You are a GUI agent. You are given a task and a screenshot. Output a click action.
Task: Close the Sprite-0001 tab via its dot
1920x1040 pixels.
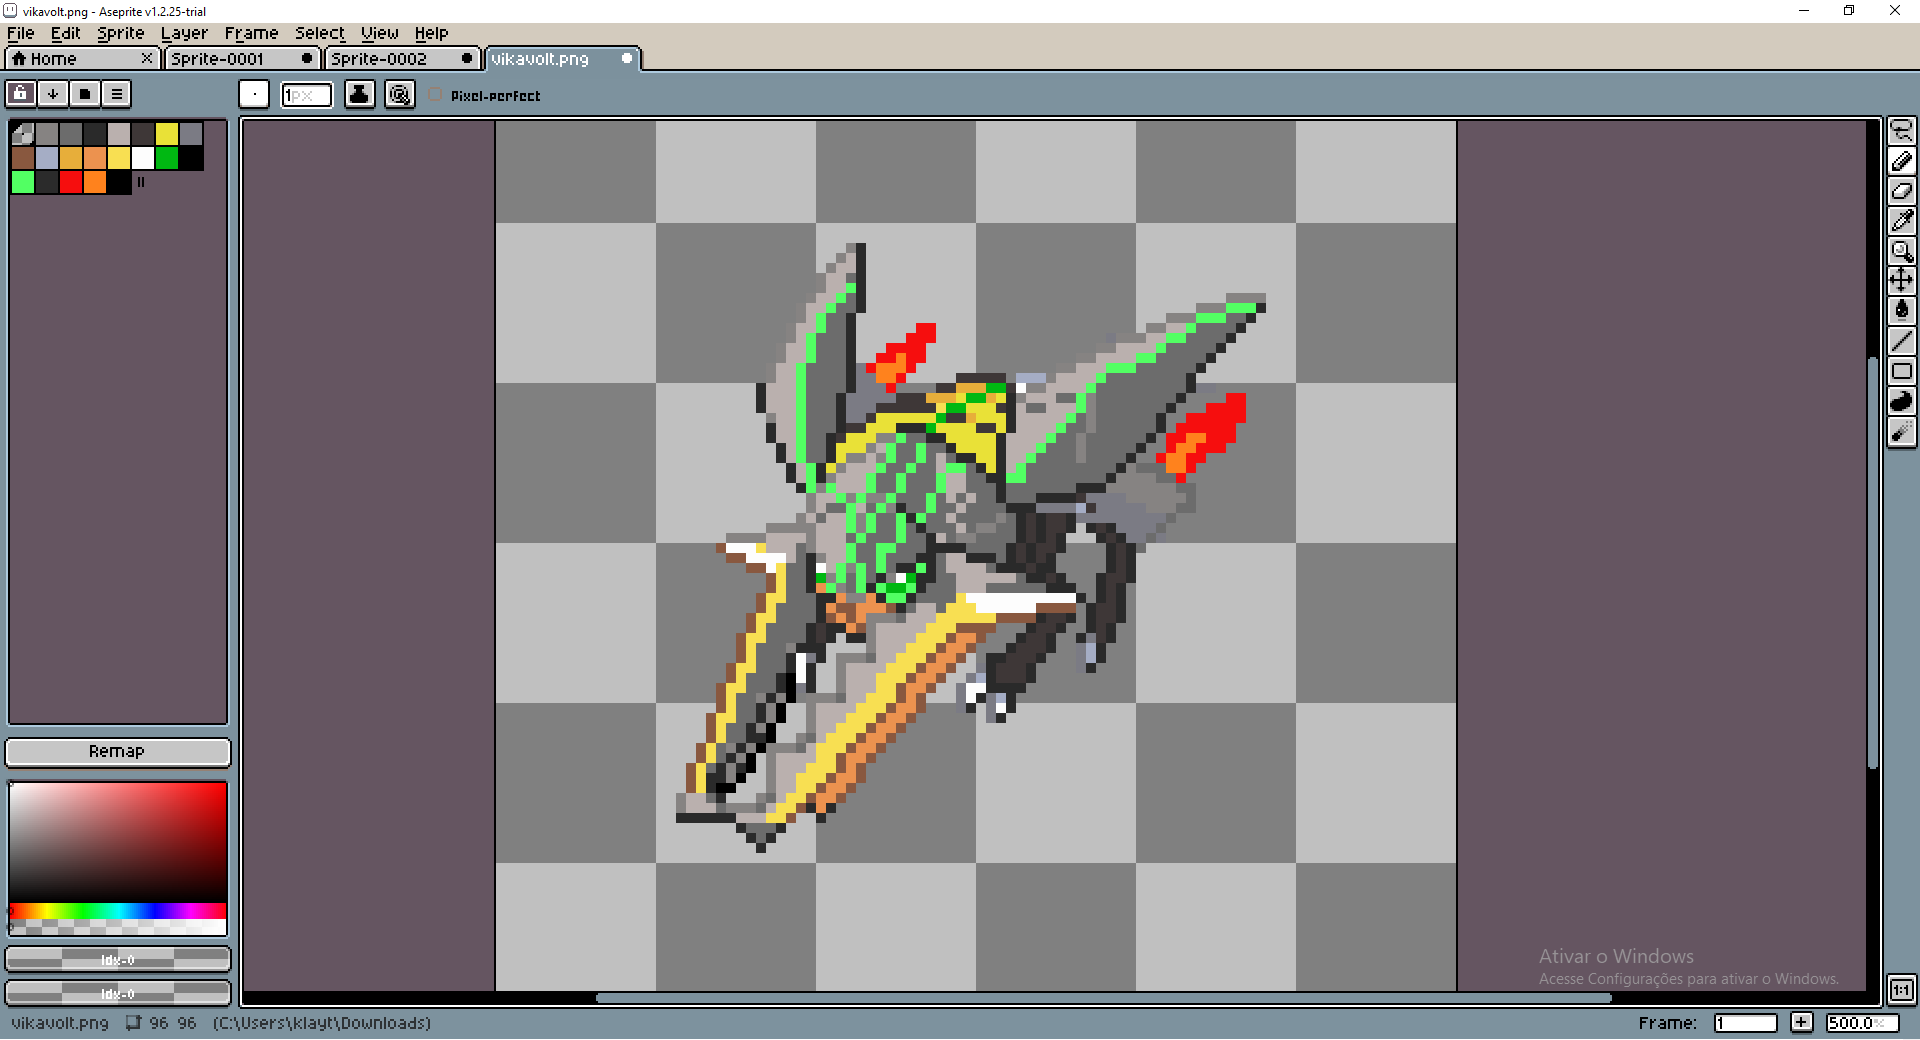[307, 58]
